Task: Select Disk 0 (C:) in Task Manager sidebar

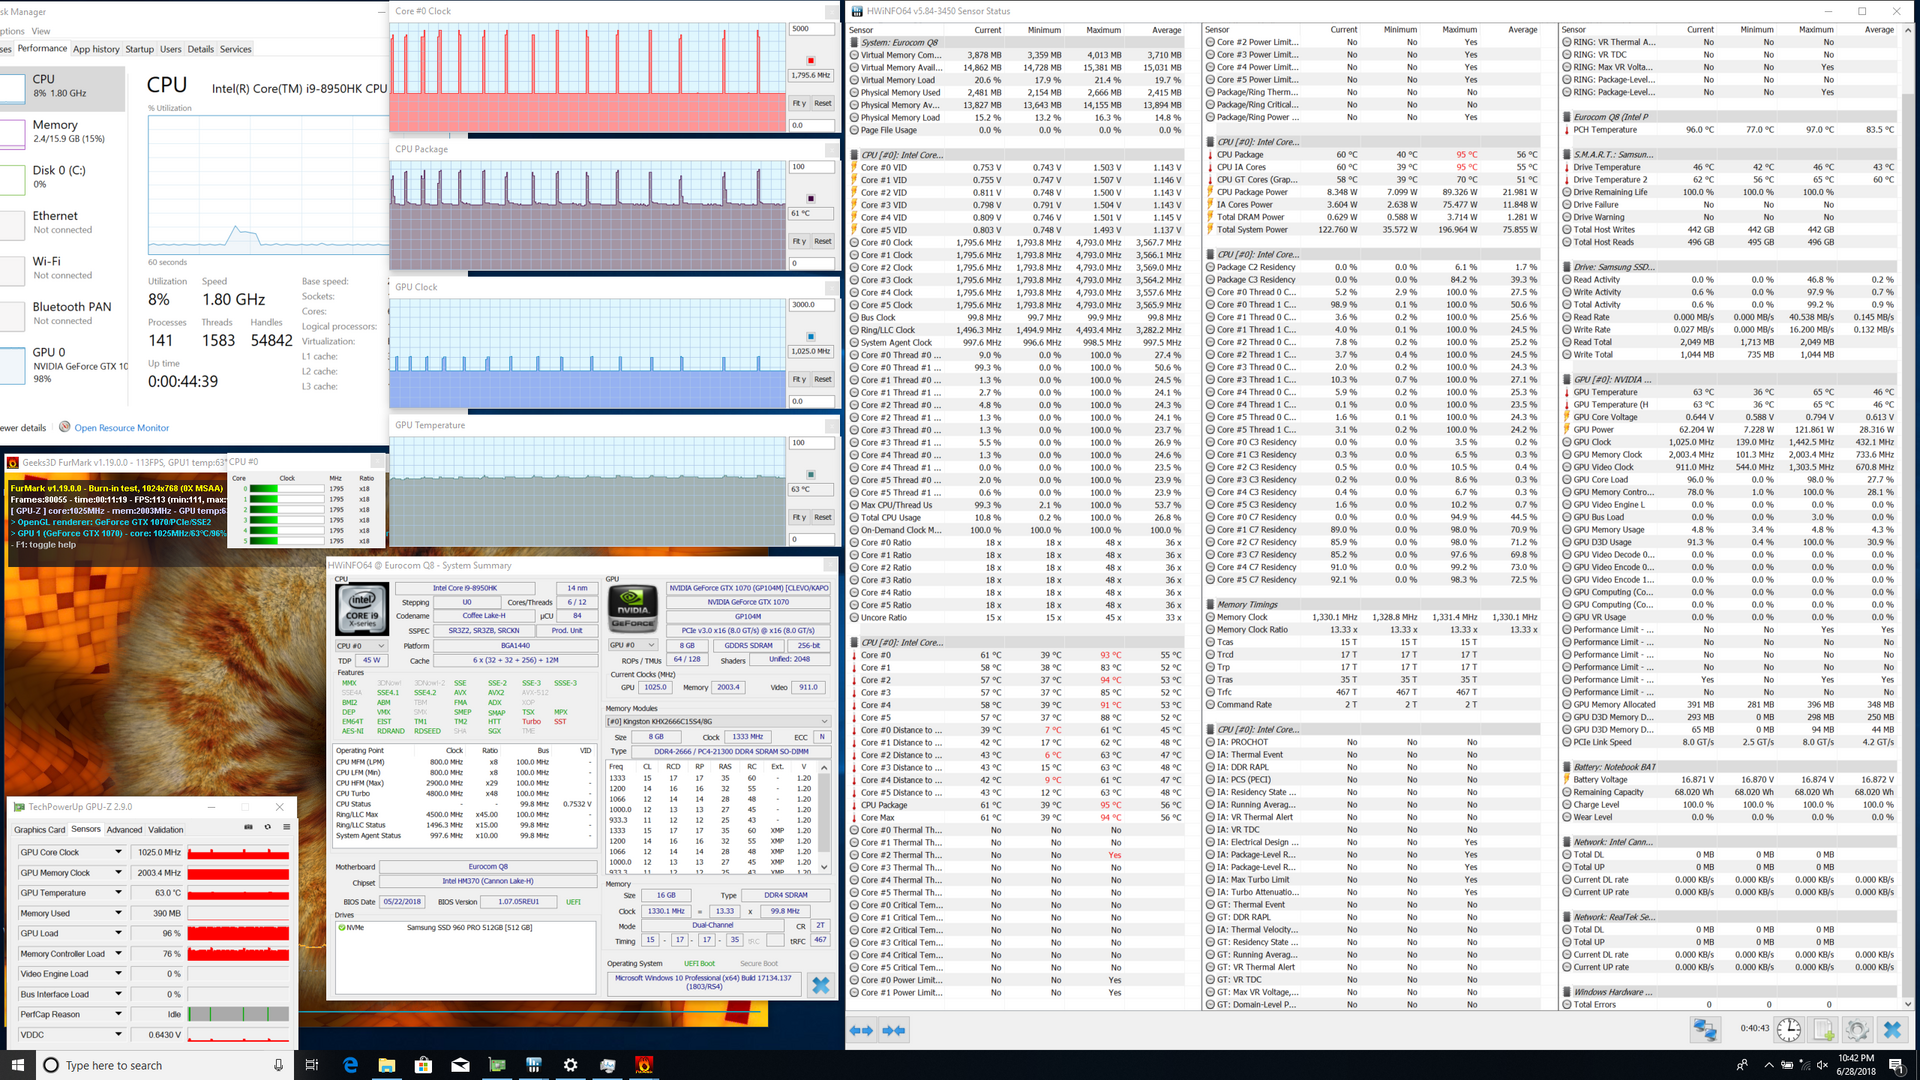Action: [63, 177]
